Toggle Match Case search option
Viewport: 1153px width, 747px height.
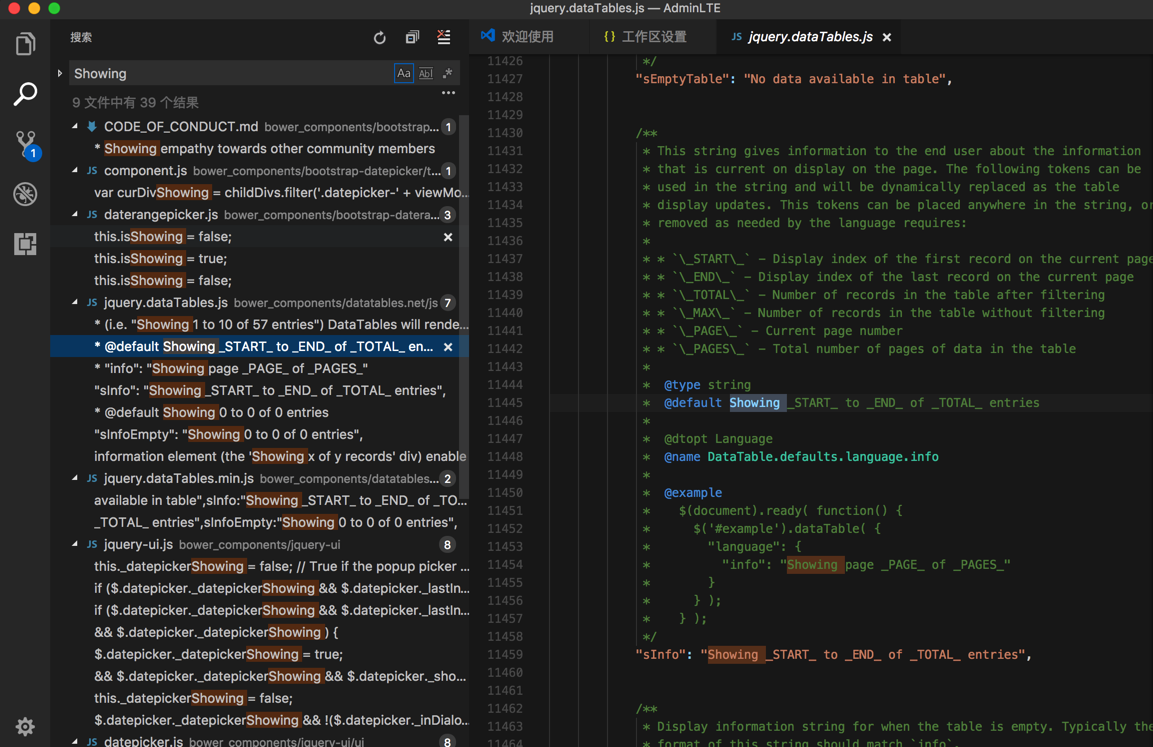[x=403, y=73]
